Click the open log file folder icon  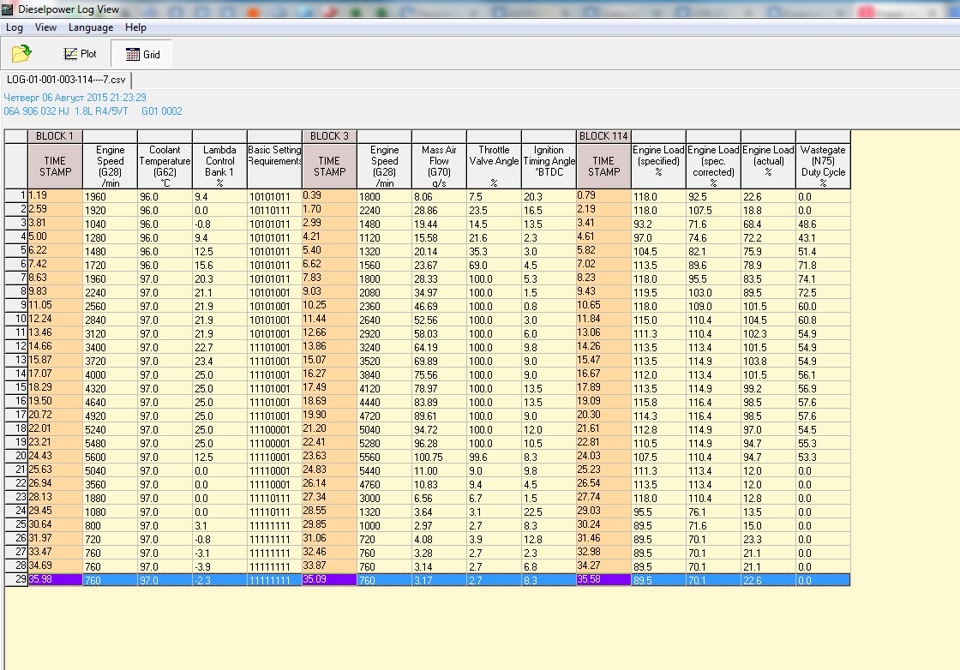click(x=21, y=54)
